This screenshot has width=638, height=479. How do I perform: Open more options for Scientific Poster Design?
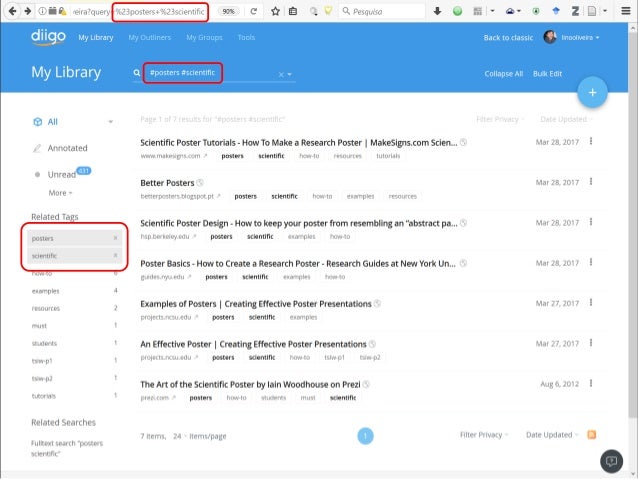coord(591,222)
